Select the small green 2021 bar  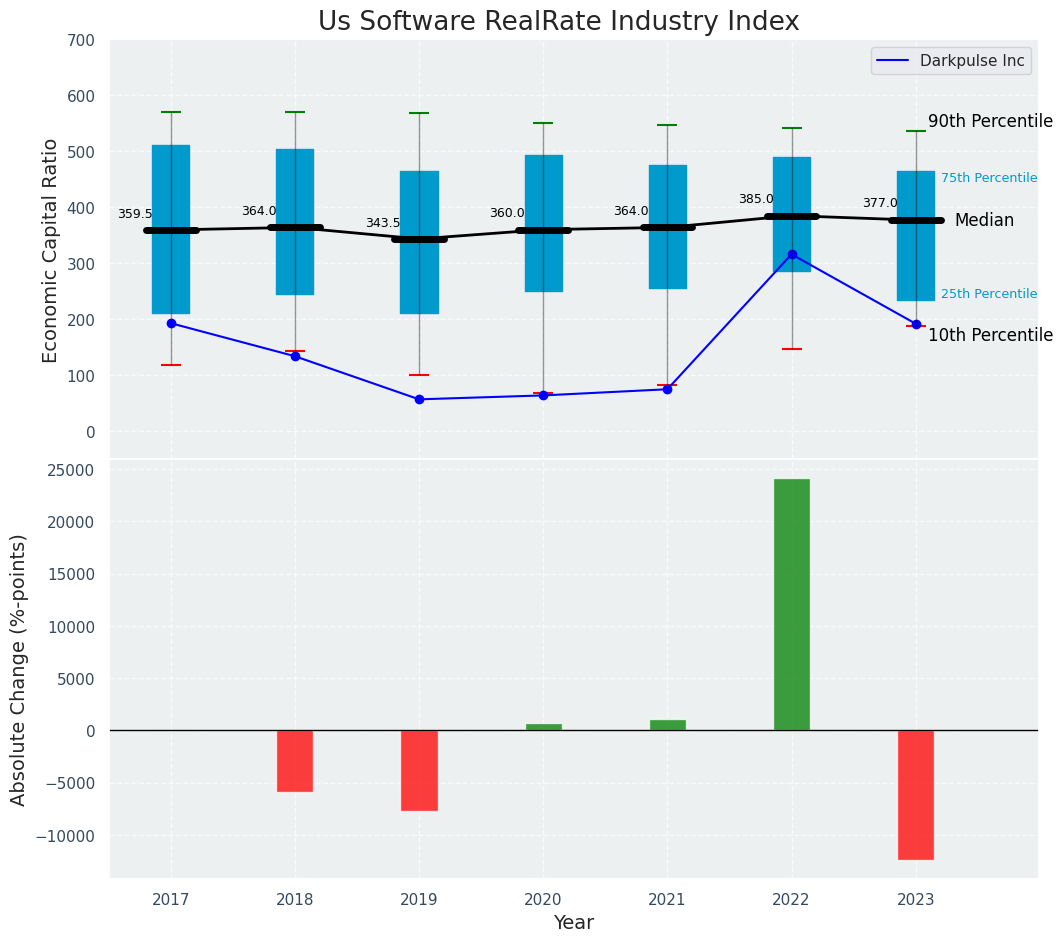tap(668, 725)
